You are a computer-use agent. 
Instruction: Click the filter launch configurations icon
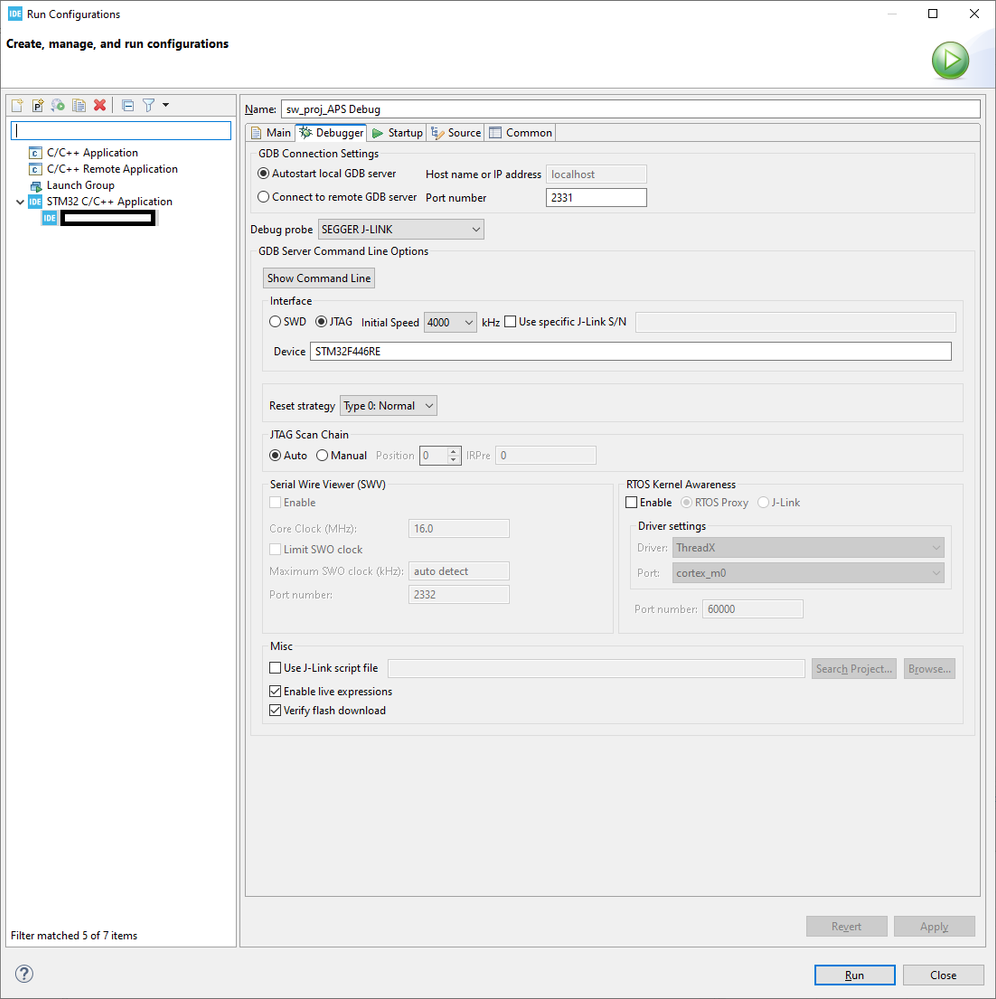148,105
